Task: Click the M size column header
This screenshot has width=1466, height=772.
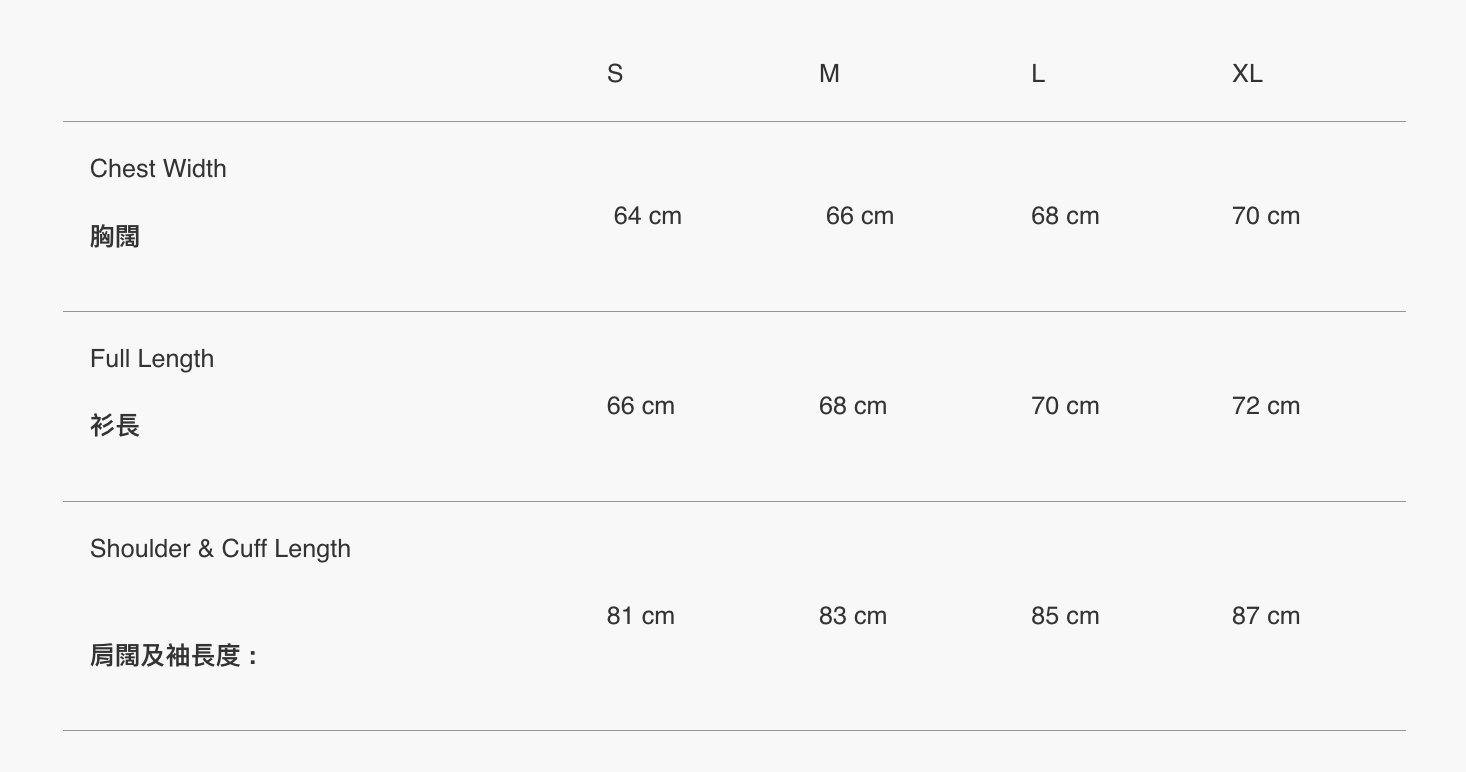Action: (829, 74)
